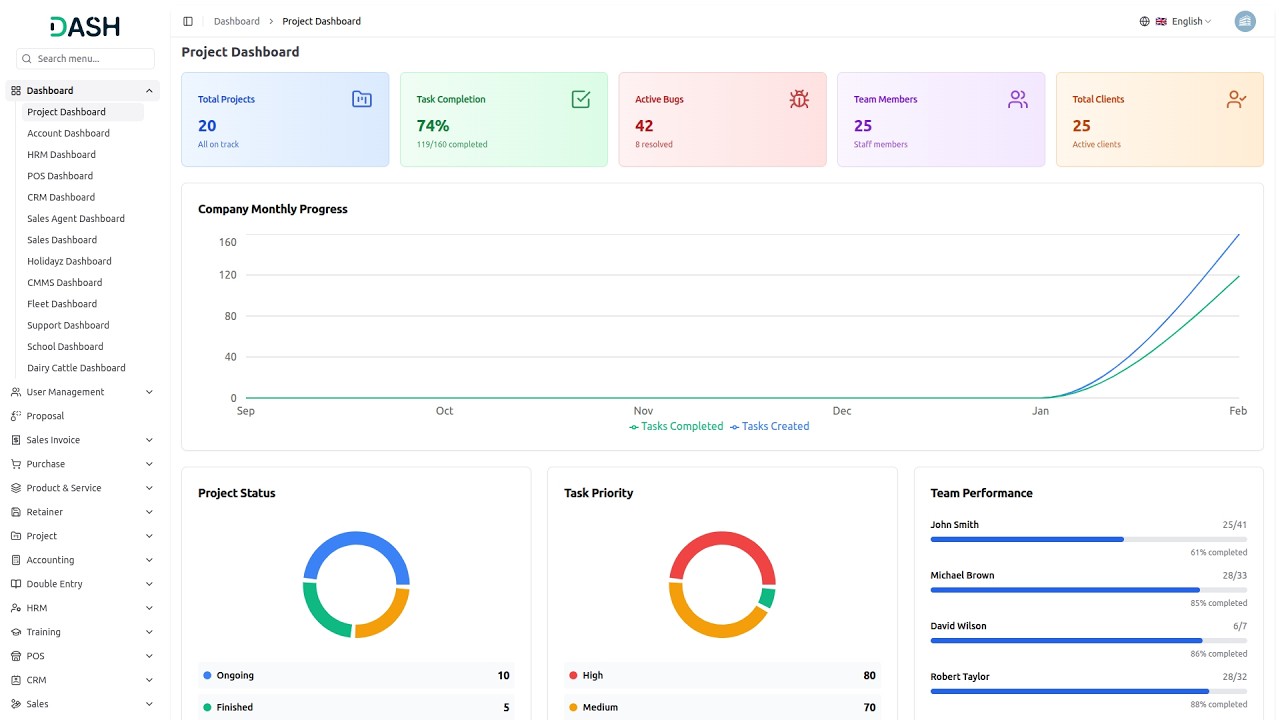
Task: Click Robert Taylor's progress bar
Action: pos(1088,691)
